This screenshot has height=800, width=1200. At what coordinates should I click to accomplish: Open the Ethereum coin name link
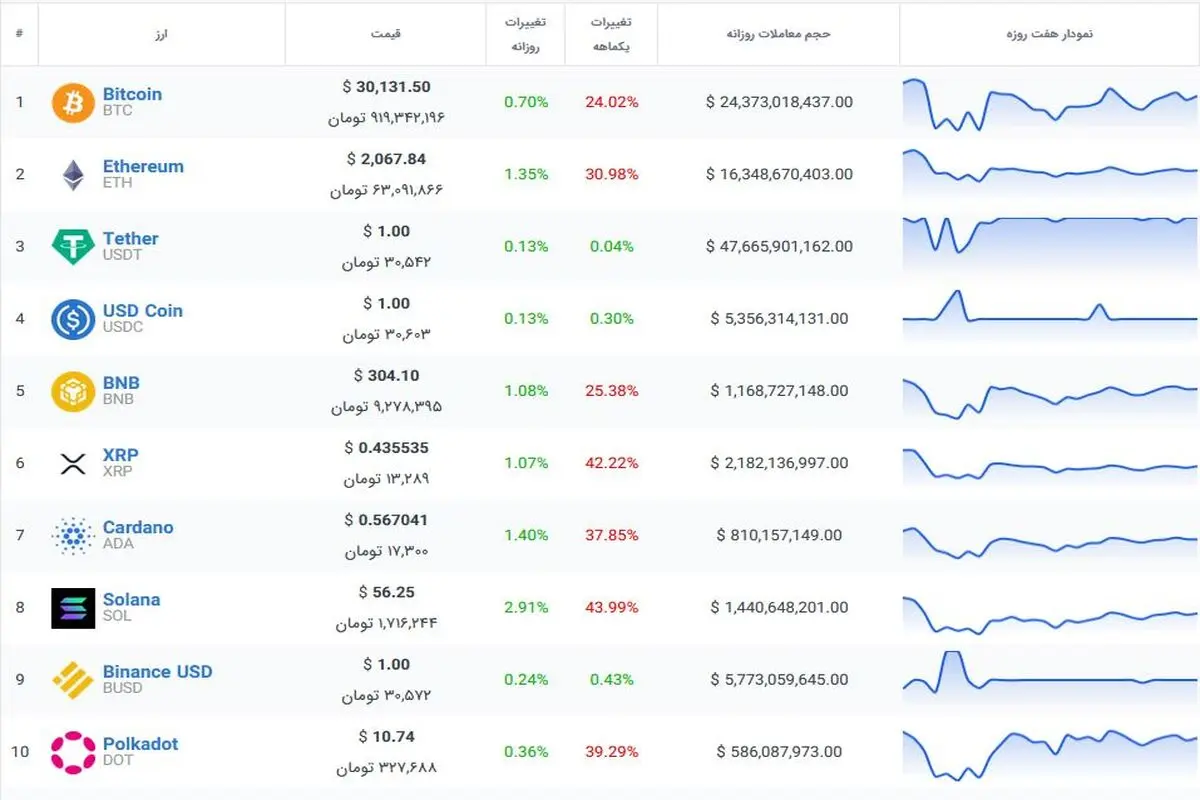point(143,166)
